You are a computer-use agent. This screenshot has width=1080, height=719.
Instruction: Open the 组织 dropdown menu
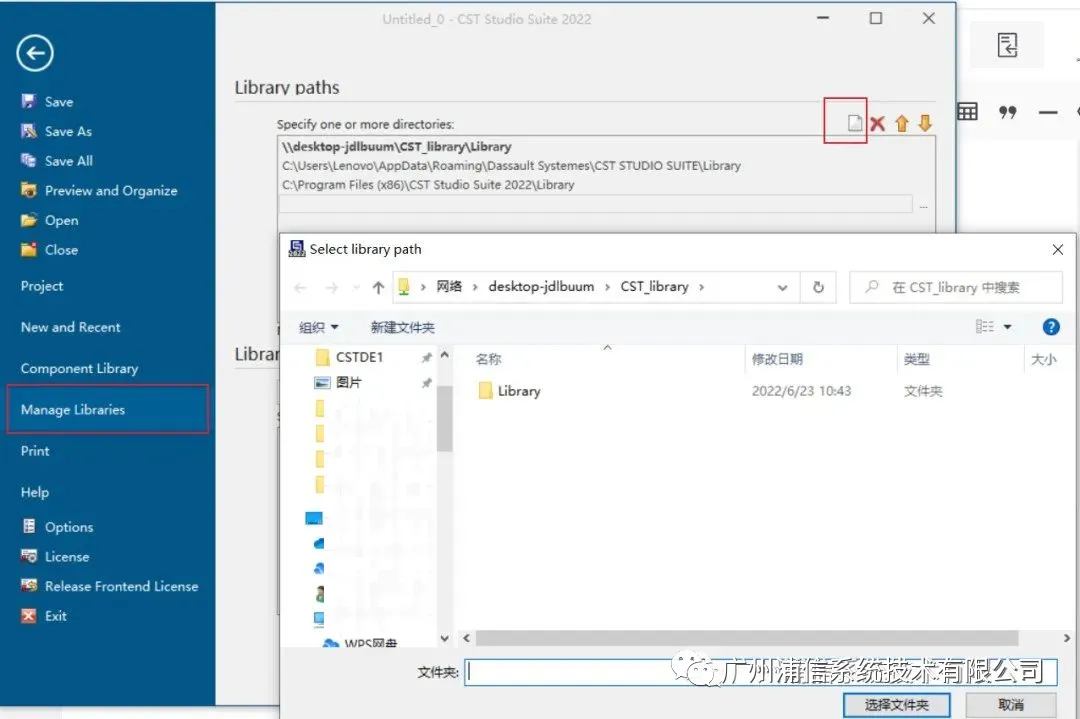tap(318, 327)
